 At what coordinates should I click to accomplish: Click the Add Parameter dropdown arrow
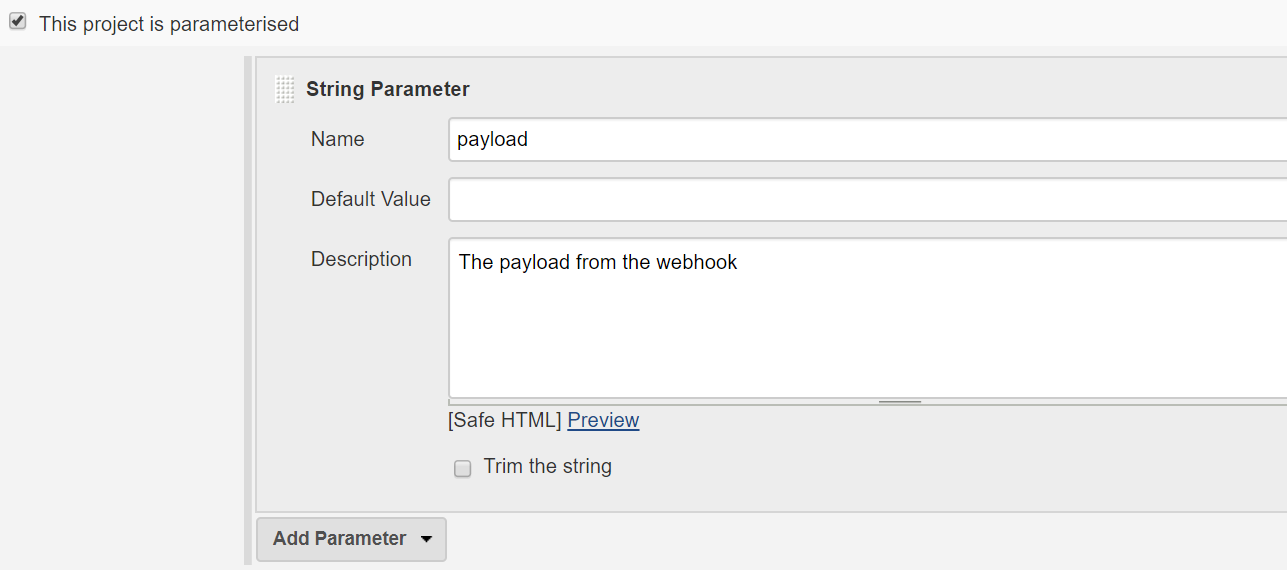[427, 539]
